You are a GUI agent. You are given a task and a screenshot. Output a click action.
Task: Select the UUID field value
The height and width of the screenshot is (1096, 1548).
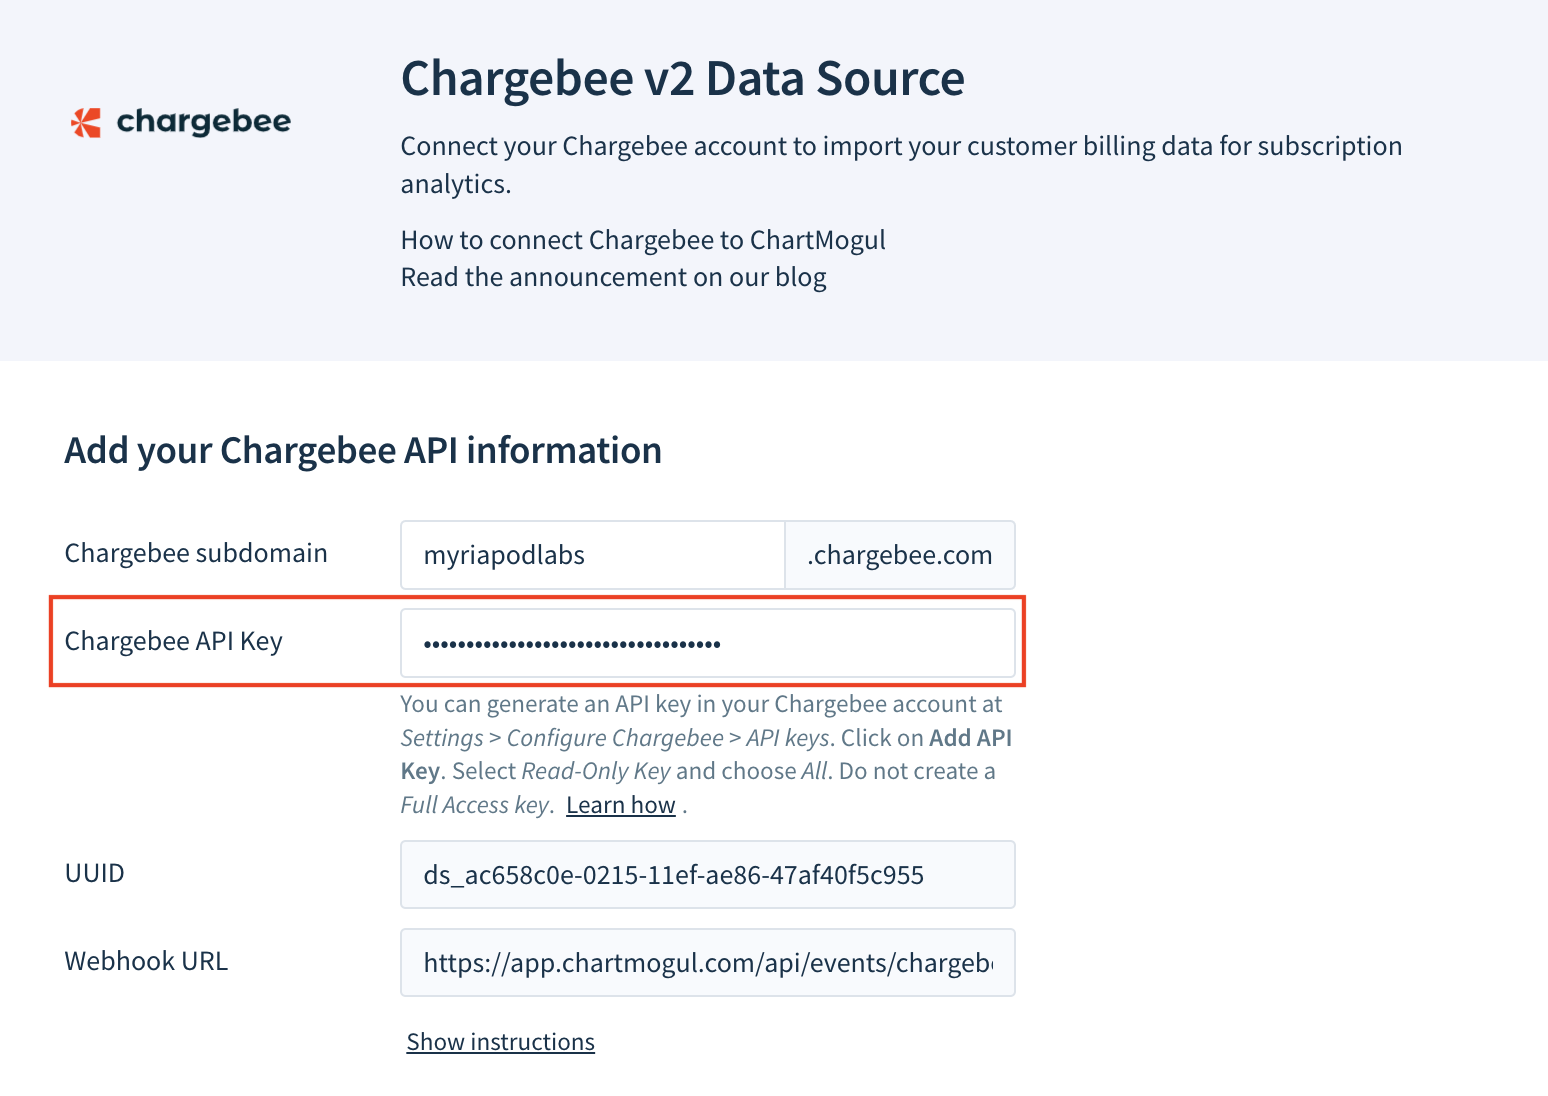click(708, 875)
